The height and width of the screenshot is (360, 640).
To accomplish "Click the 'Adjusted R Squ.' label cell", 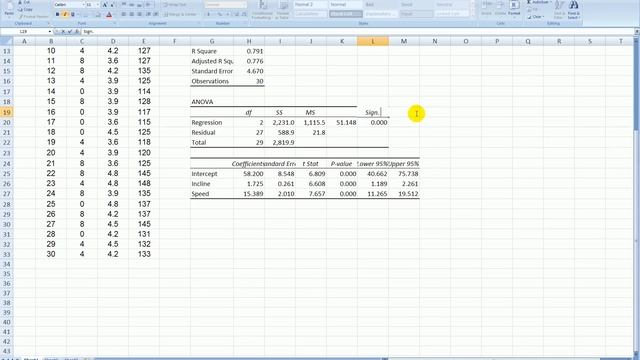I will (x=212, y=61).
